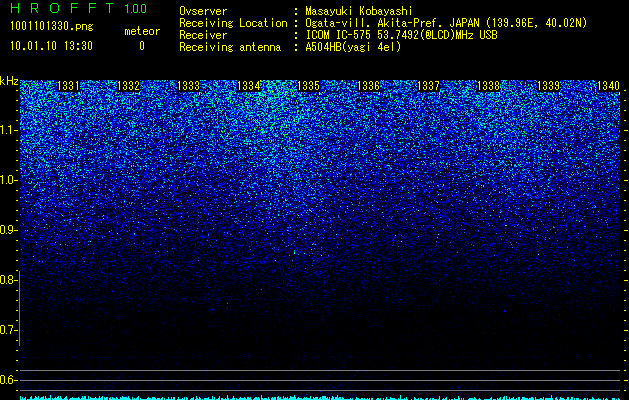Click the 1336 time marker
Image resolution: width=629 pixels, height=400 pixels.
pos(368,86)
